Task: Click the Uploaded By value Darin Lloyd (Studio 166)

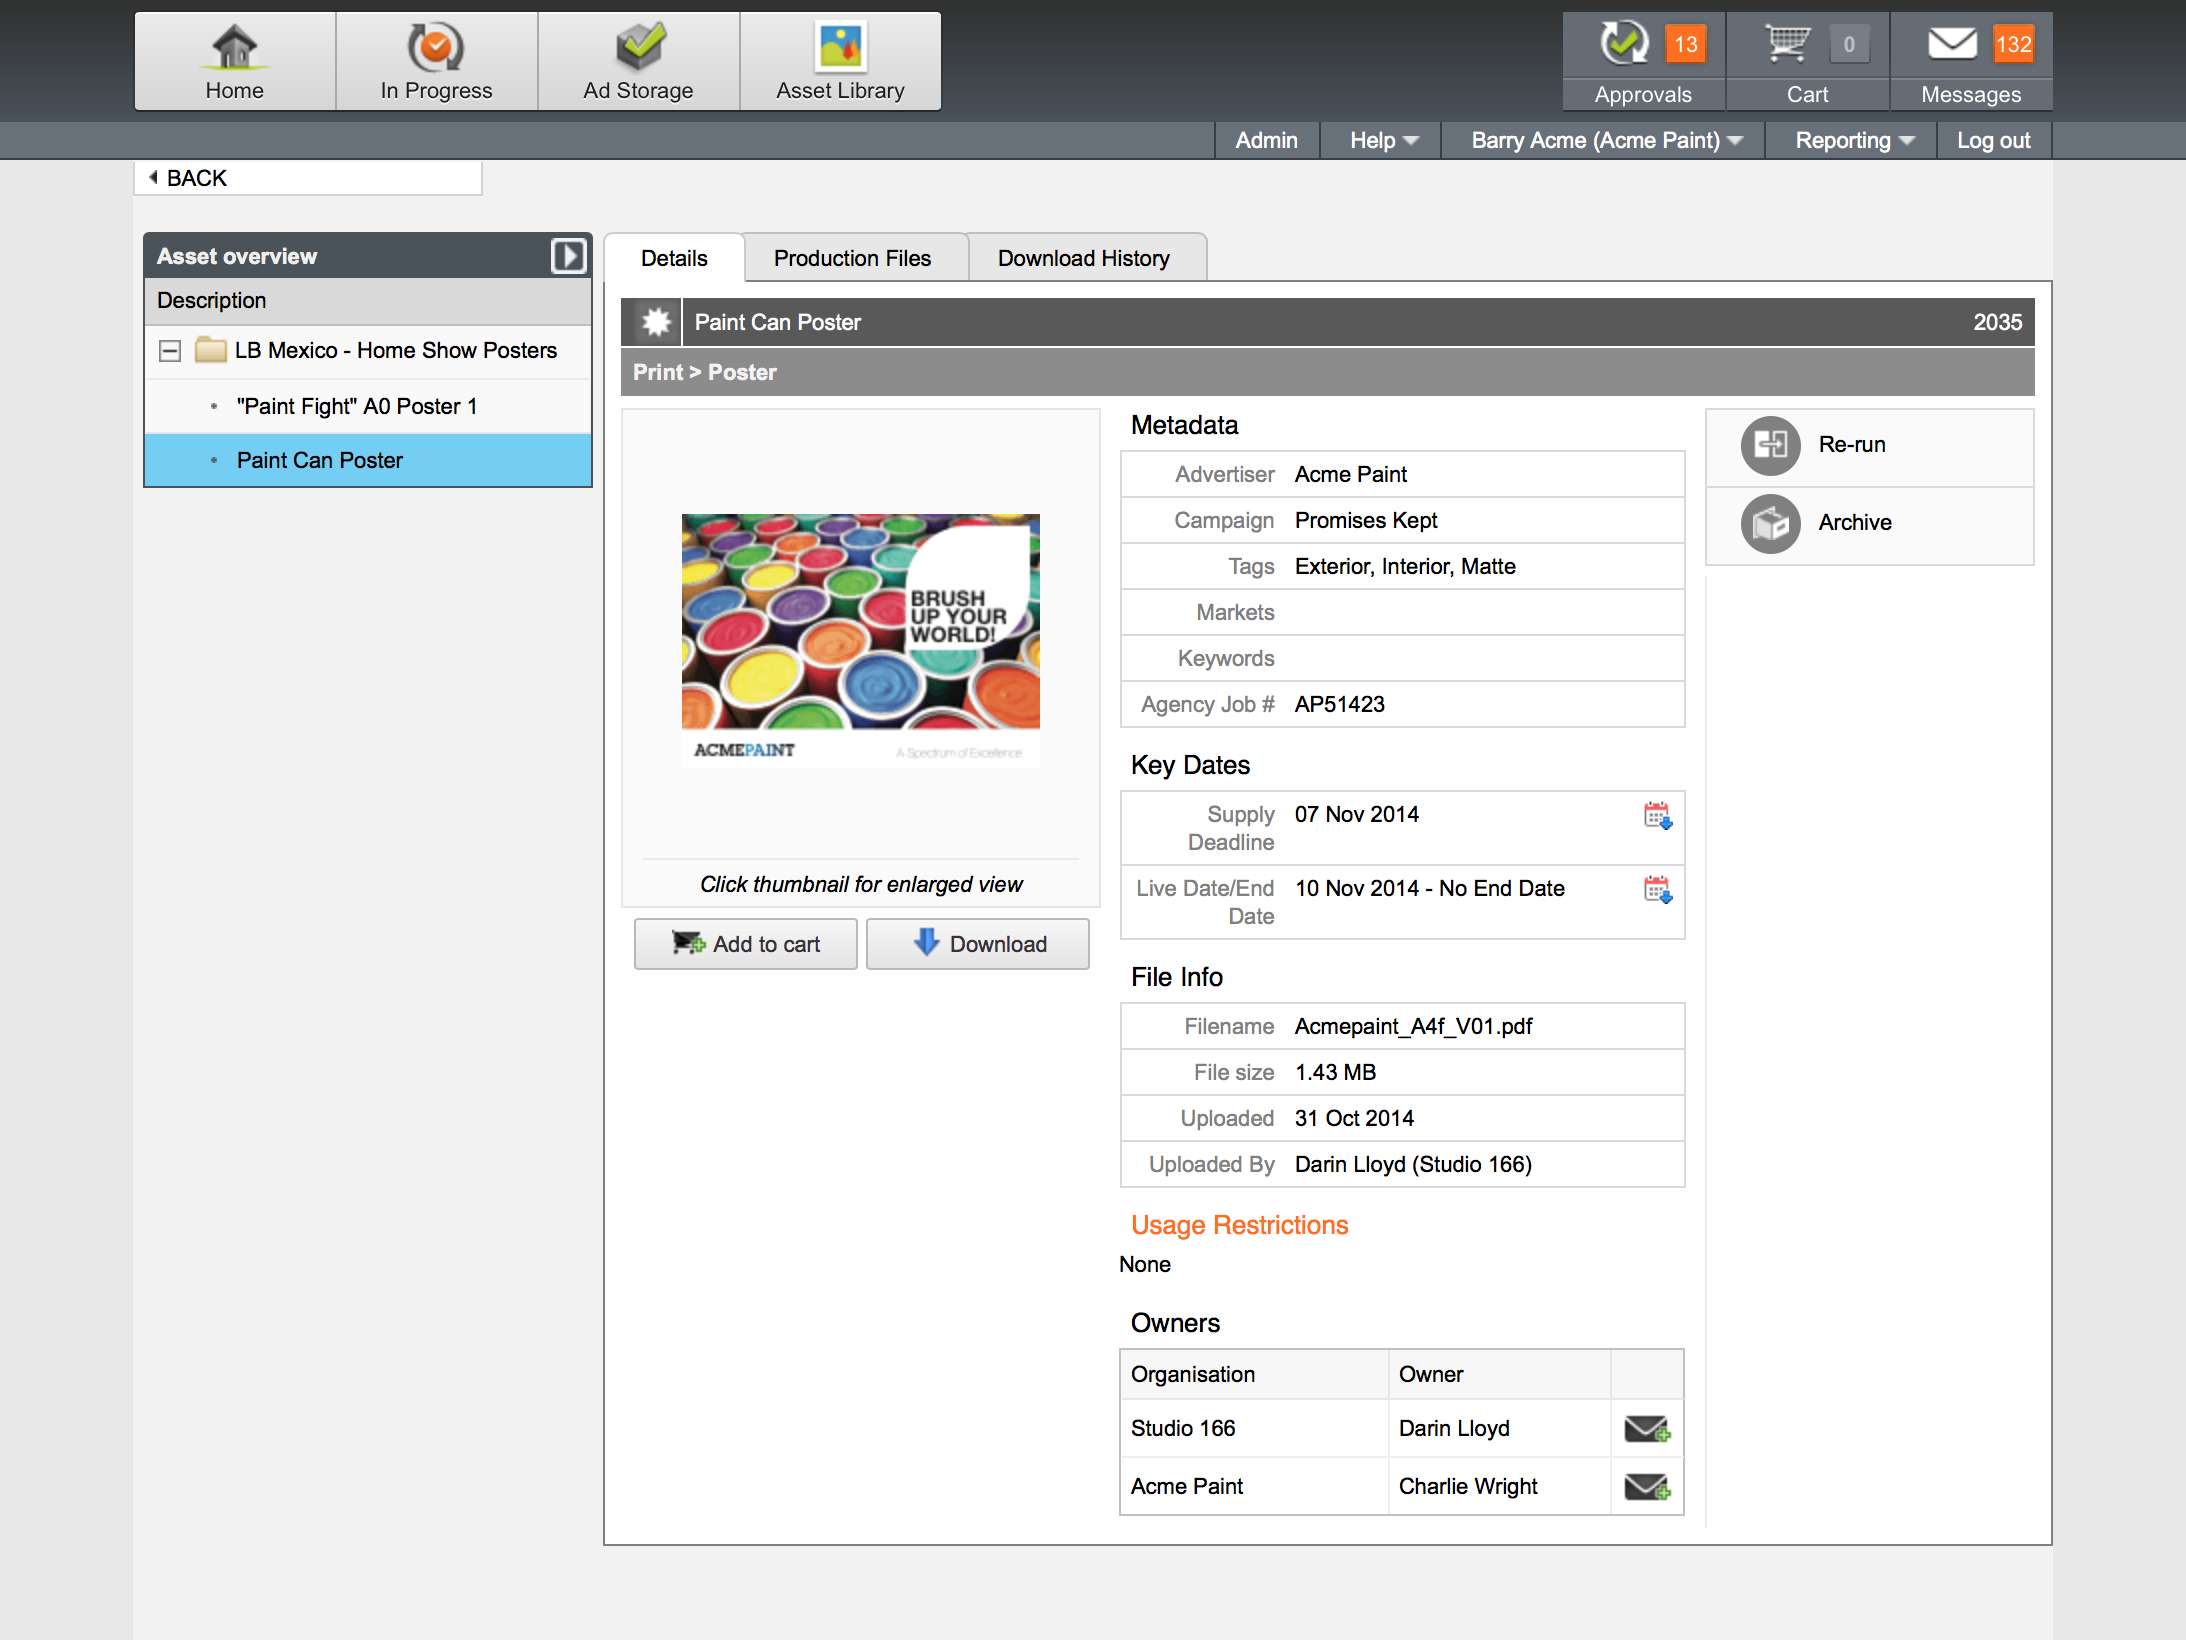Action: tap(1413, 1164)
